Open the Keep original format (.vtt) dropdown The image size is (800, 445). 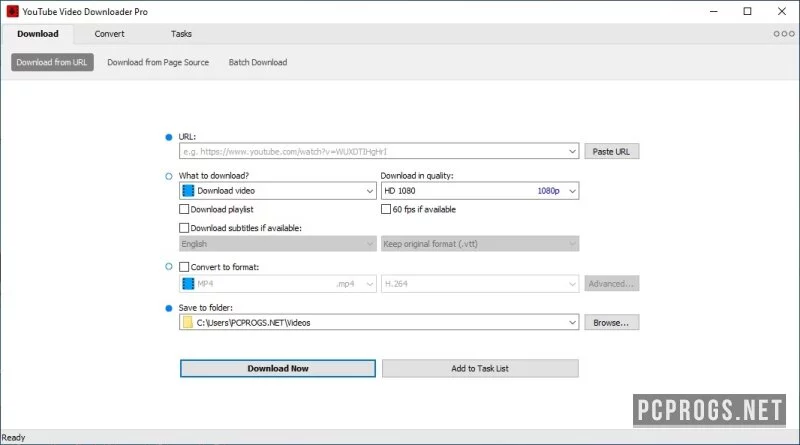pyautogui.click(x=480, y=244)
